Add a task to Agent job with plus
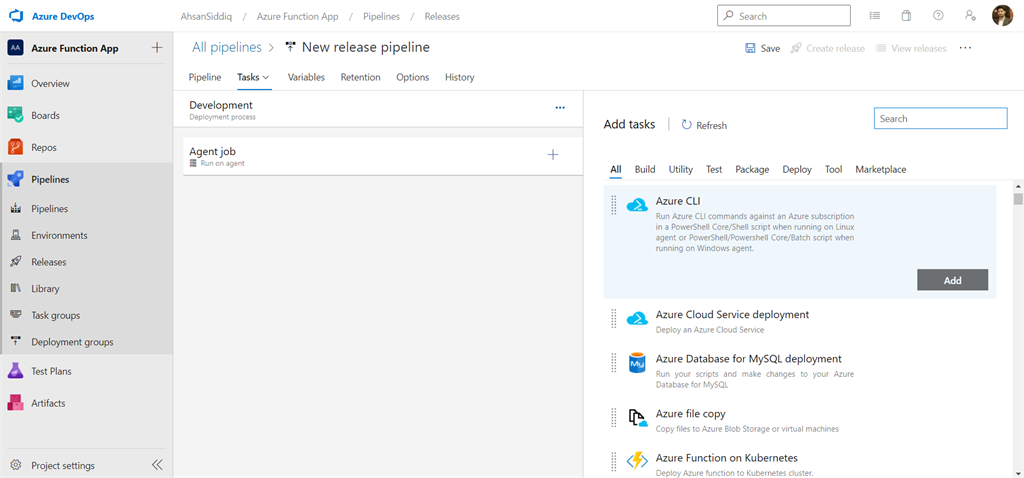 [552, 155]
